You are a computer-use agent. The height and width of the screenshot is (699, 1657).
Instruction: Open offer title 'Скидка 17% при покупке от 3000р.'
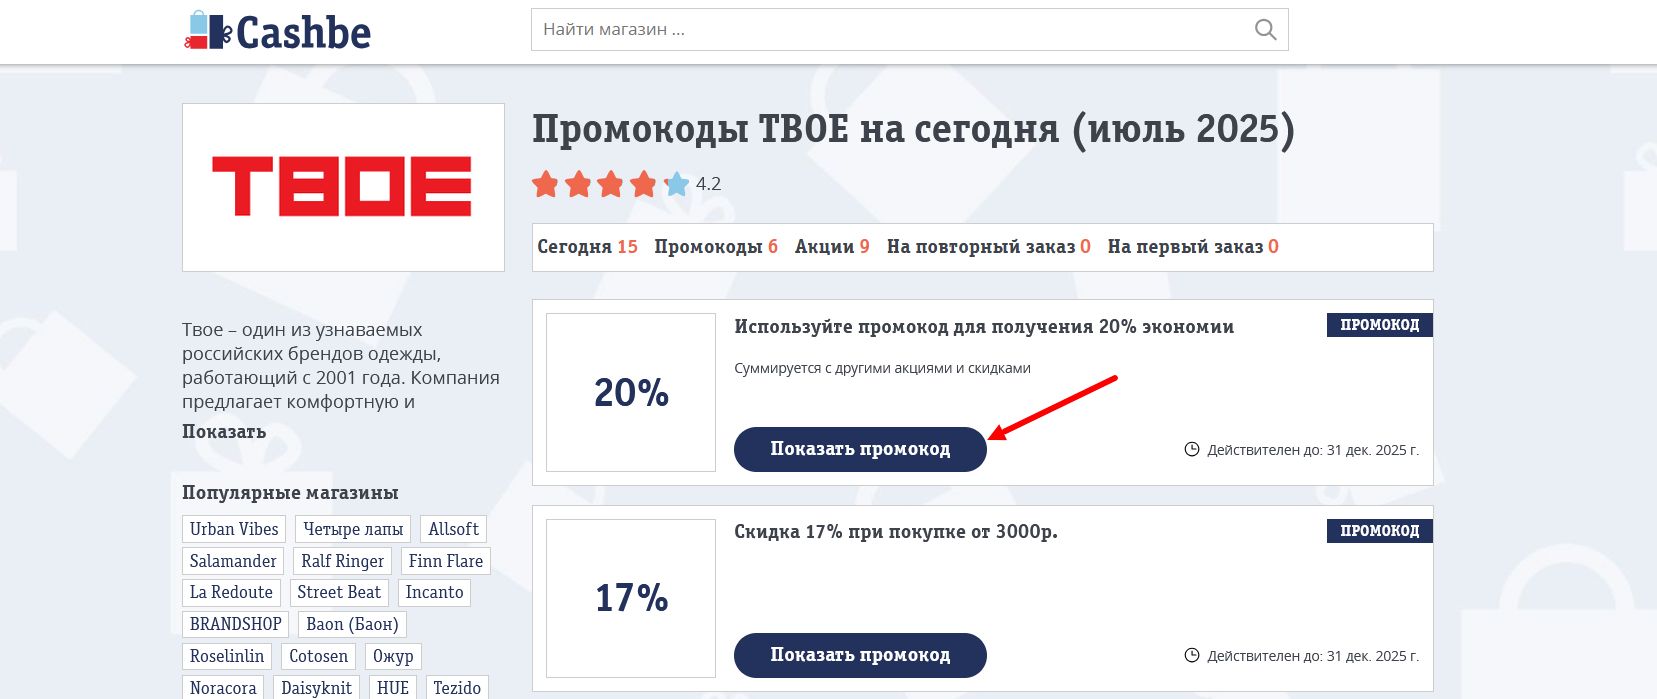(x=896, y=532)
